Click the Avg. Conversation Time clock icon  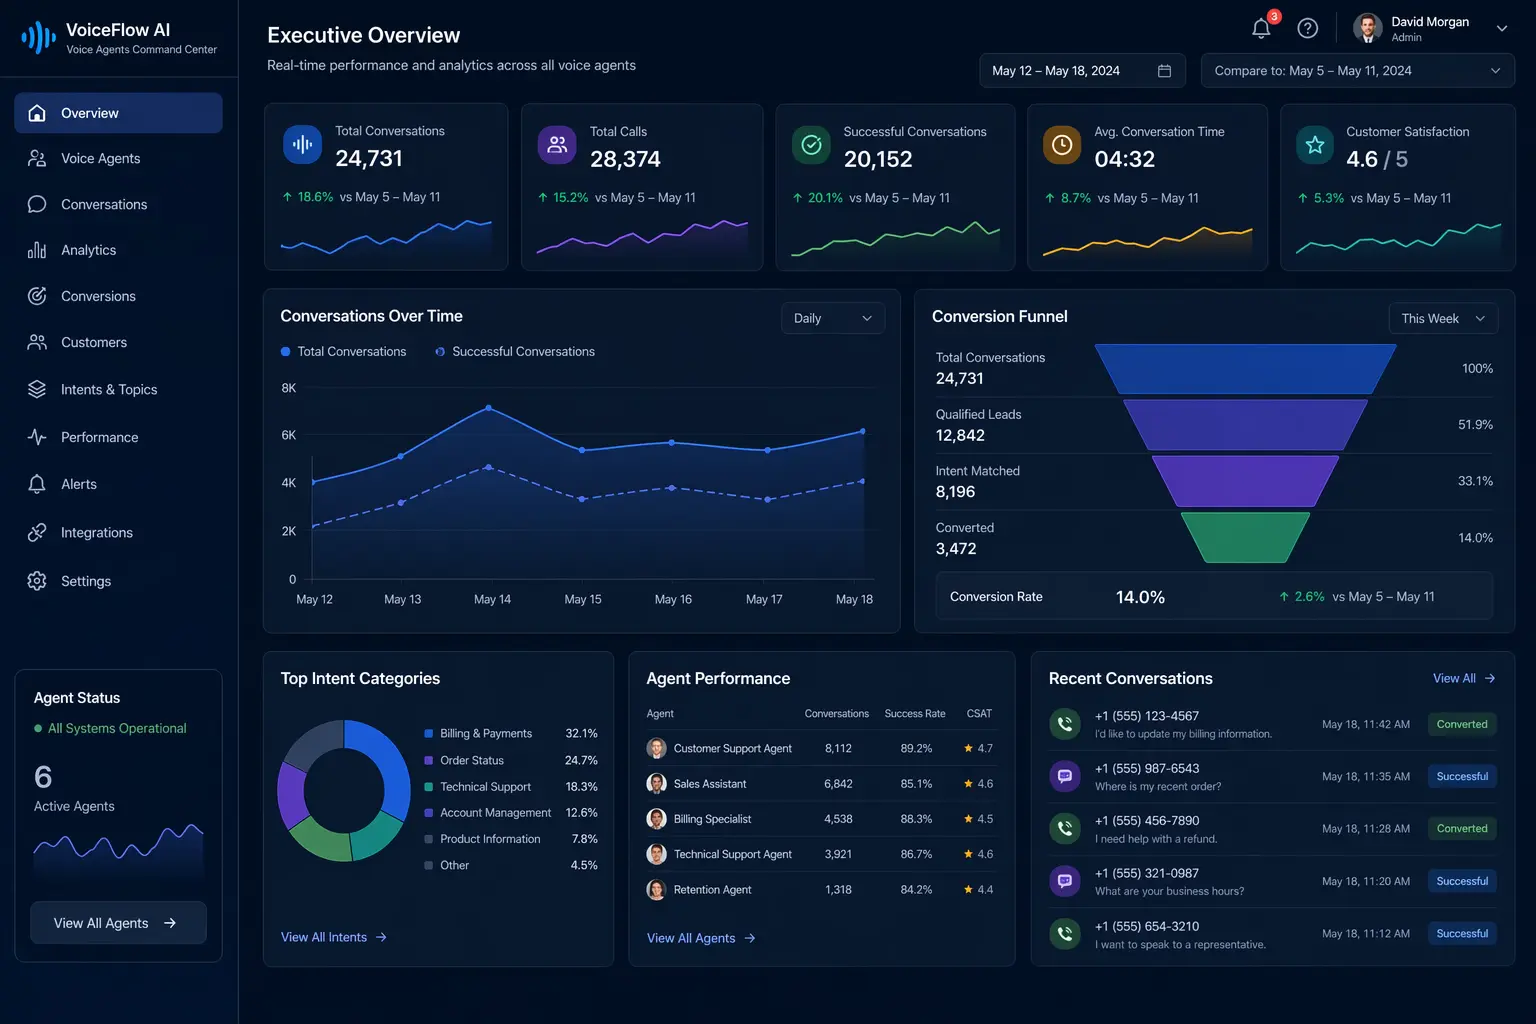point(1062,145)
